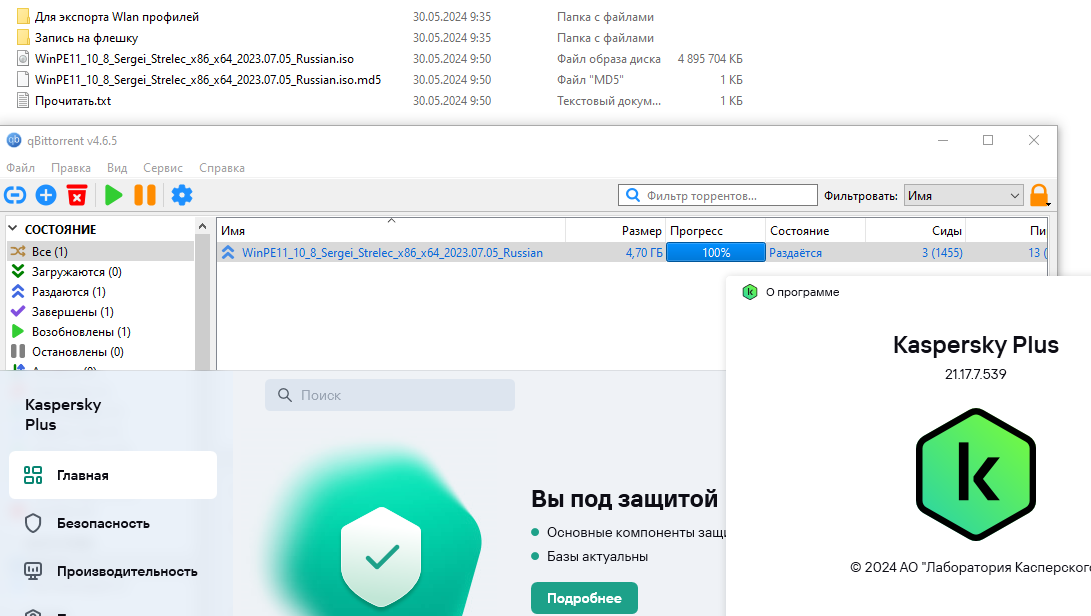Click the magnifier icon in torrent filter
The width and height of the screenshot is (1091, 616).
pyautogui.click(x=632, y=196)
